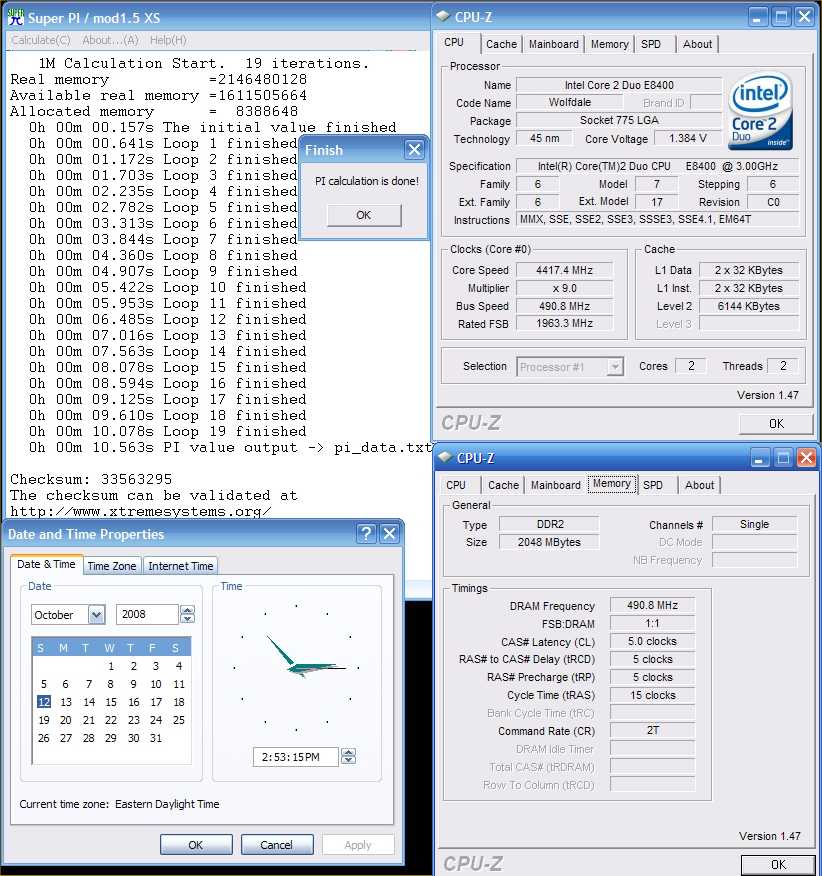The image size is (822, 876).
Task: Click the year spinner arrows
Action: [187, 615]
